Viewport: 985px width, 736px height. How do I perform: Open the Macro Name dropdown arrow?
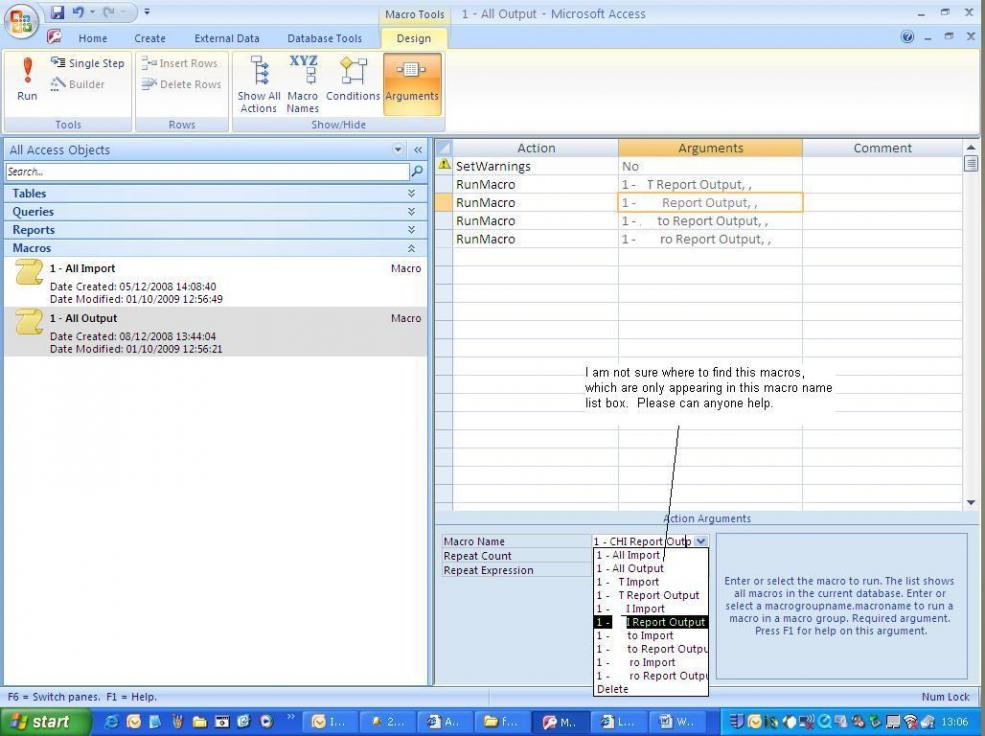coord(700,541)
